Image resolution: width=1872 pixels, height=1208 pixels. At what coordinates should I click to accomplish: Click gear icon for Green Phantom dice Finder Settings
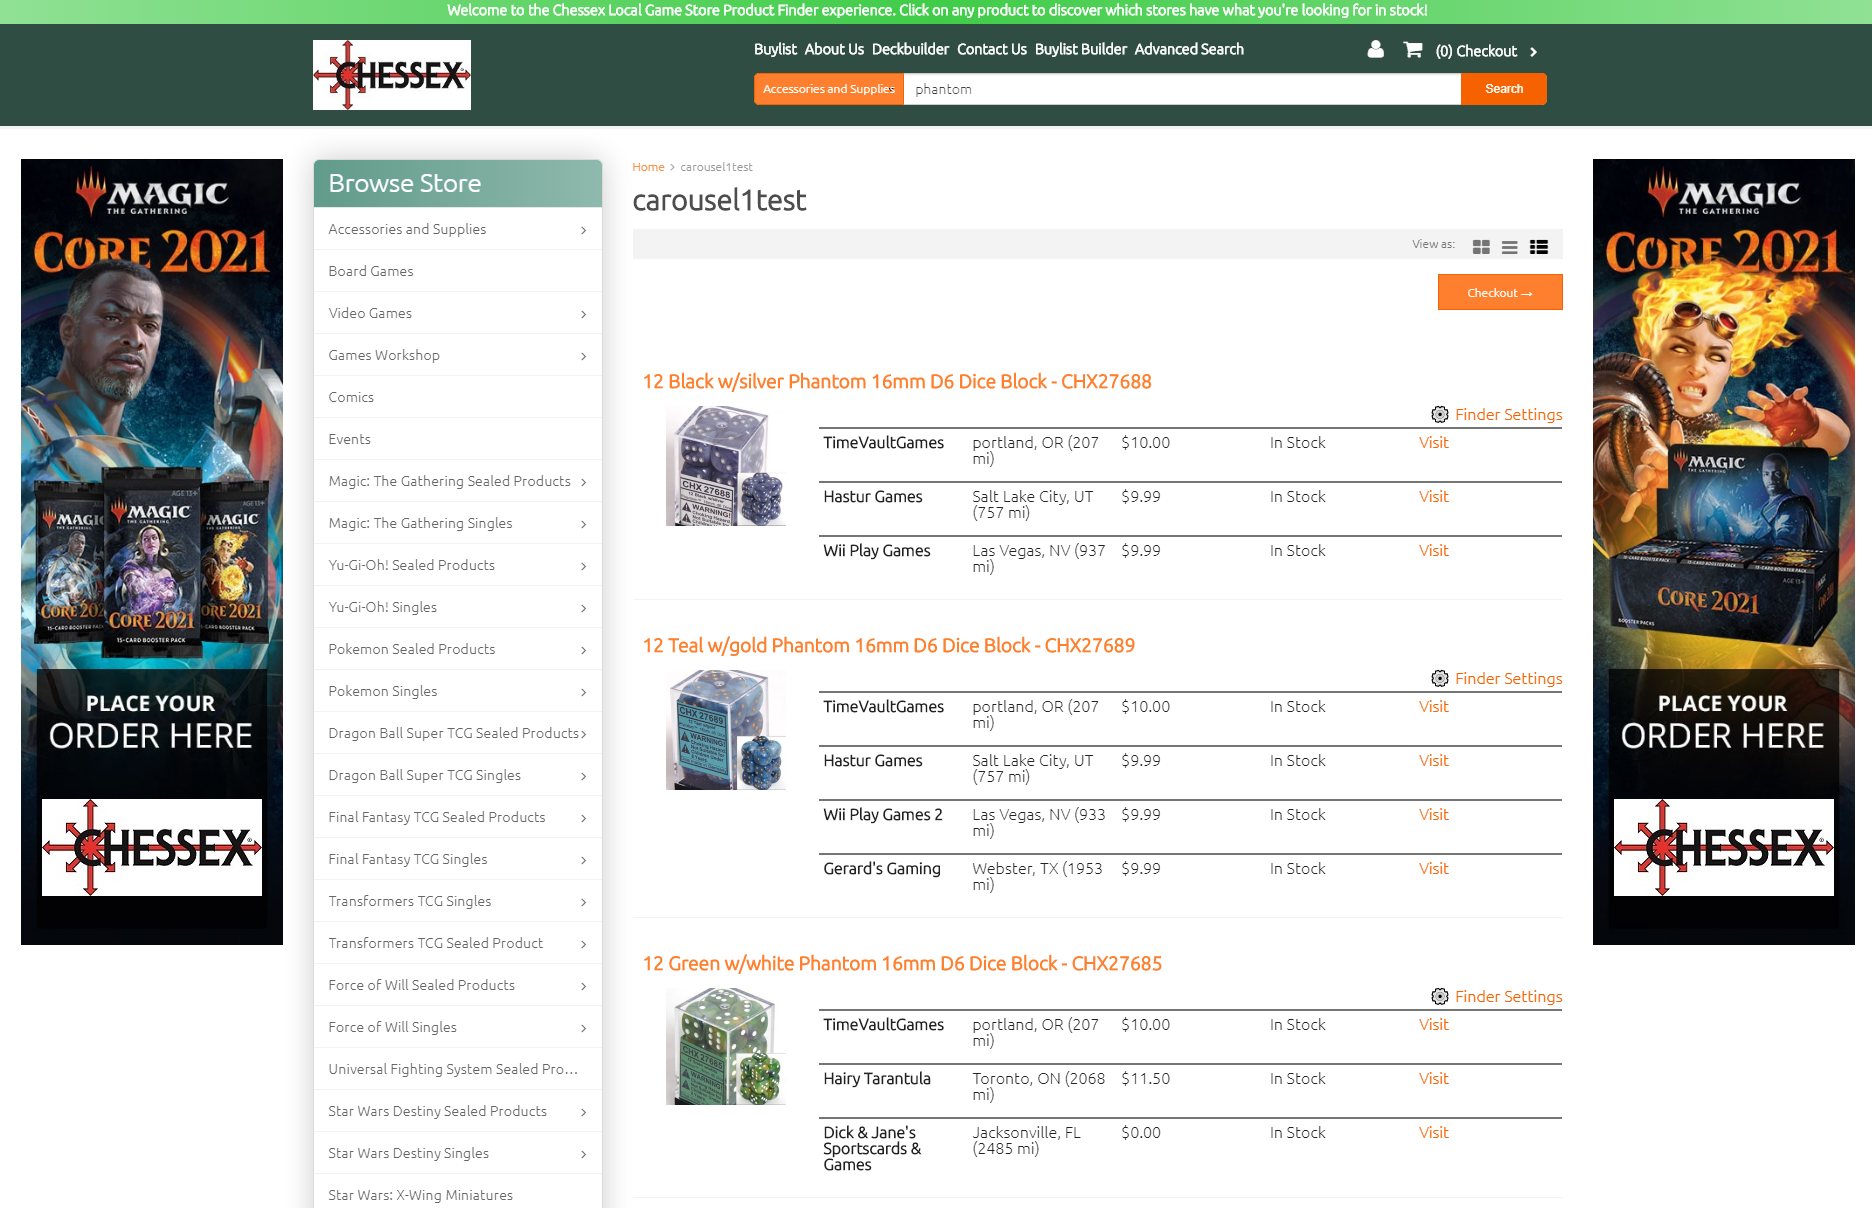pyautogui.click(x=1440, y=996)
